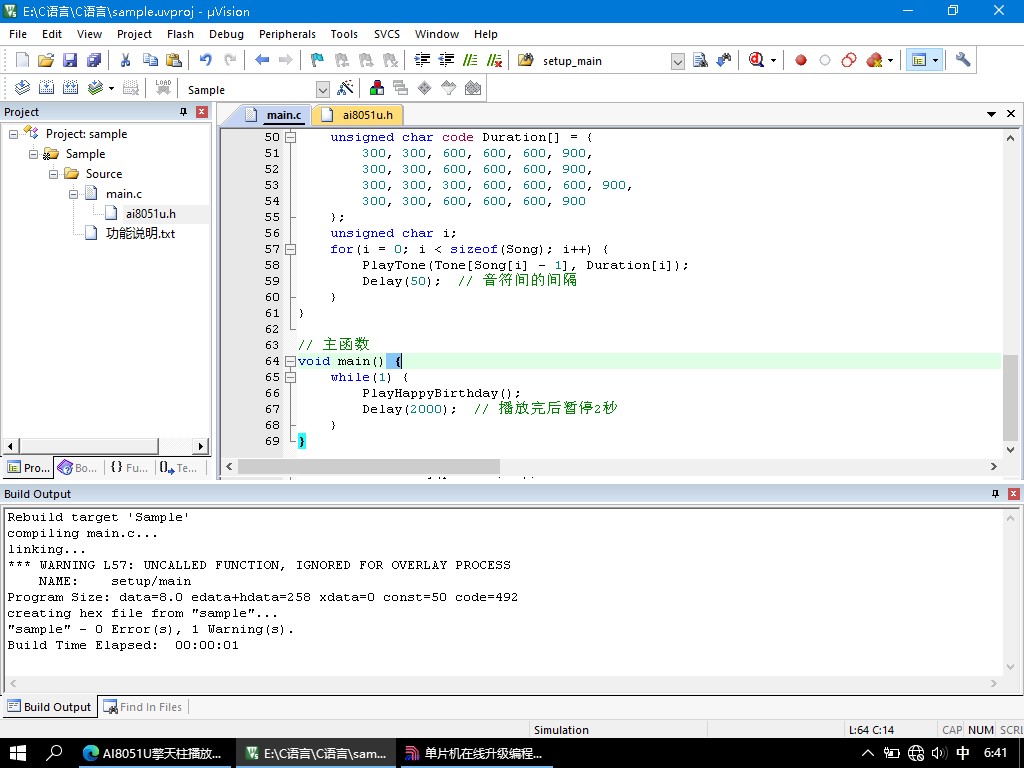Screen dimensions: 1024x768
Task: Toggle the project window view button
Action: [920, 60]
